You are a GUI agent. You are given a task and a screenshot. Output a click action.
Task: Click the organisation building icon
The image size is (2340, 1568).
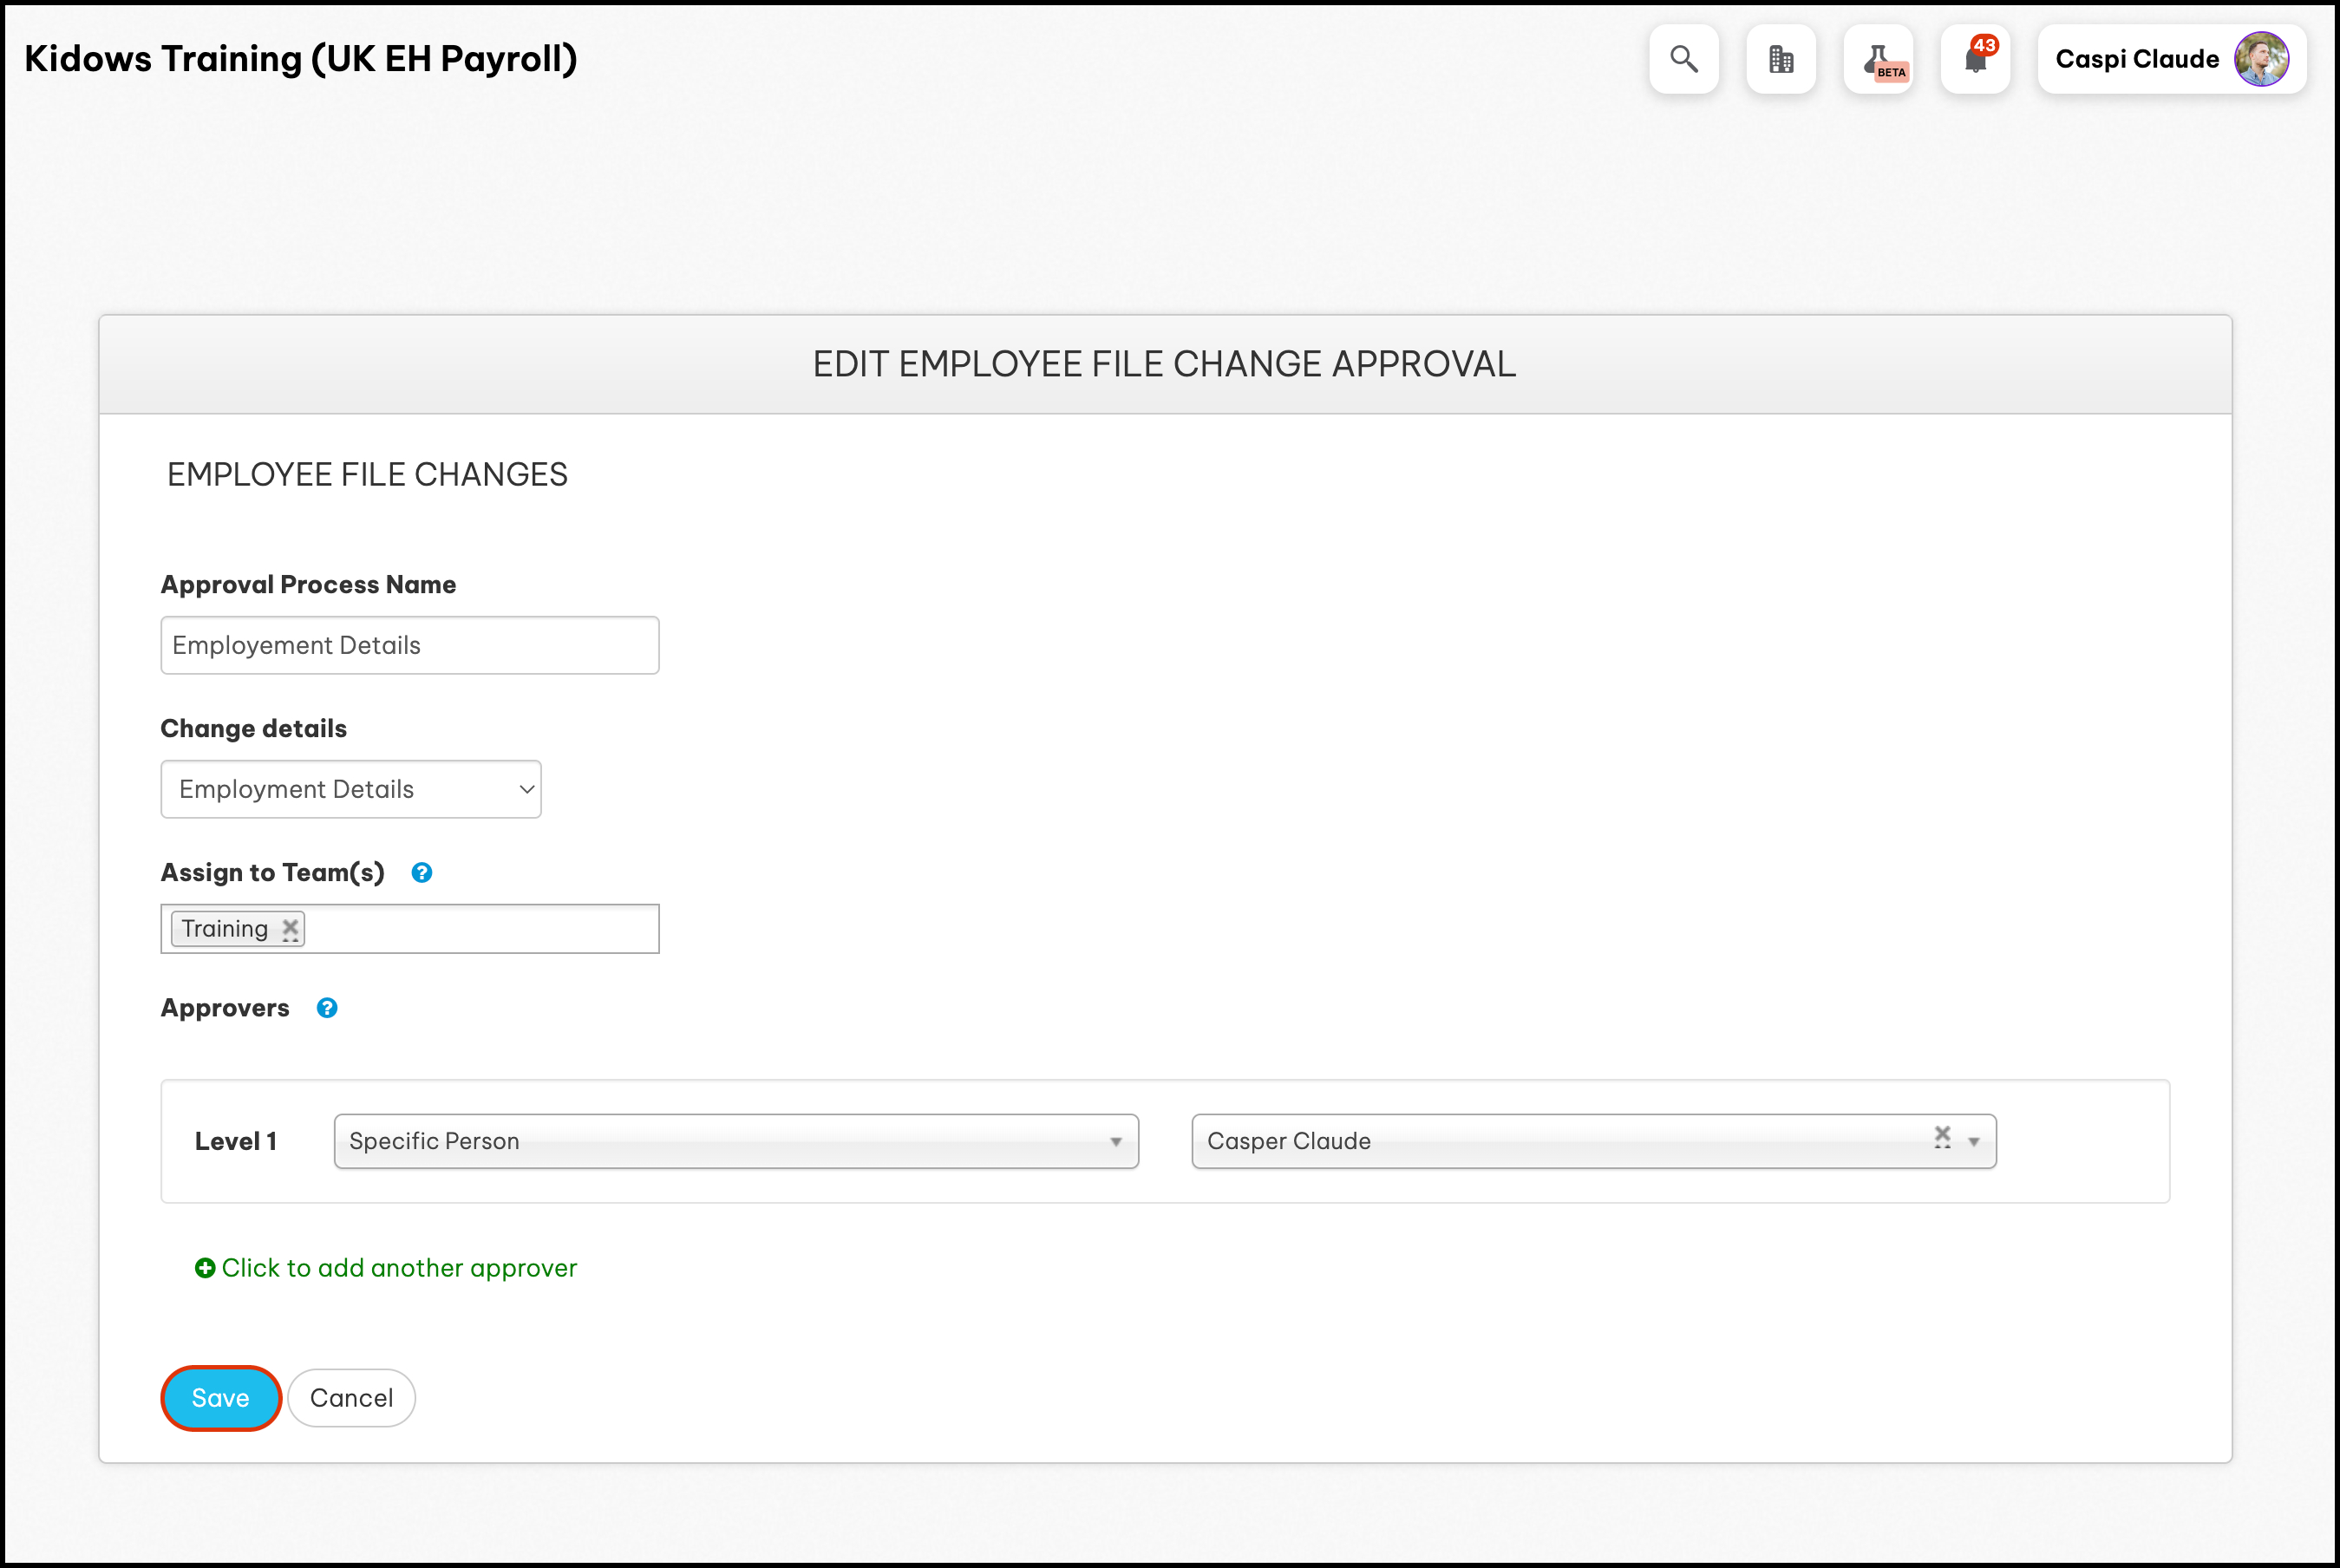(1781, 60)
